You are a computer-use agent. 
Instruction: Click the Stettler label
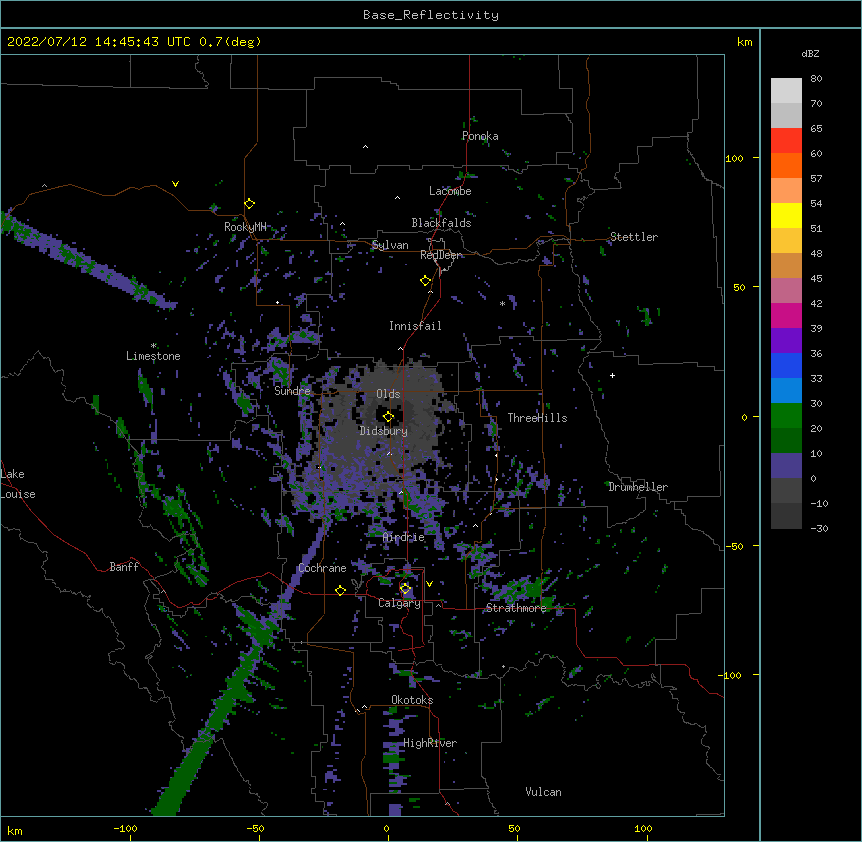634,237
